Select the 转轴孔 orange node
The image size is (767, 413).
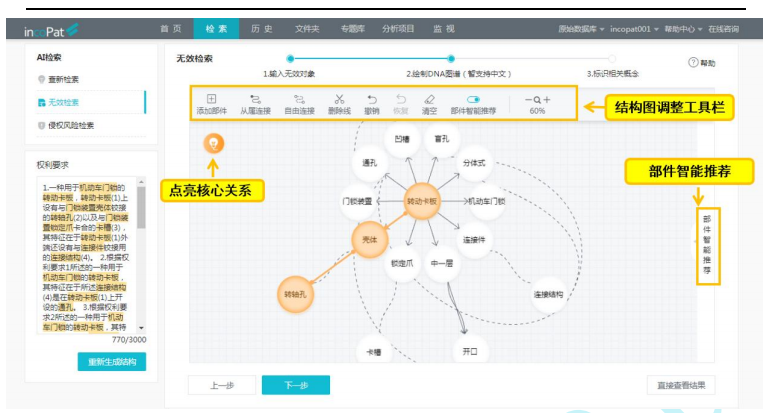295,294
